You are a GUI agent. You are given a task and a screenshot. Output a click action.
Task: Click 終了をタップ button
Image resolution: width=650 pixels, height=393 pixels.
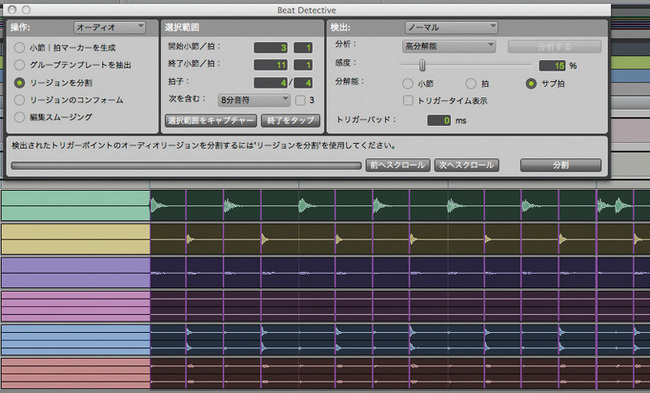[291, 121]
